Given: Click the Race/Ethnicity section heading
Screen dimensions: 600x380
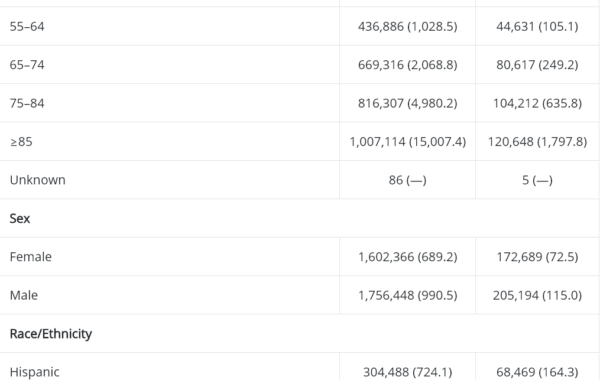Looking at the screenshot, I should 51,334.
